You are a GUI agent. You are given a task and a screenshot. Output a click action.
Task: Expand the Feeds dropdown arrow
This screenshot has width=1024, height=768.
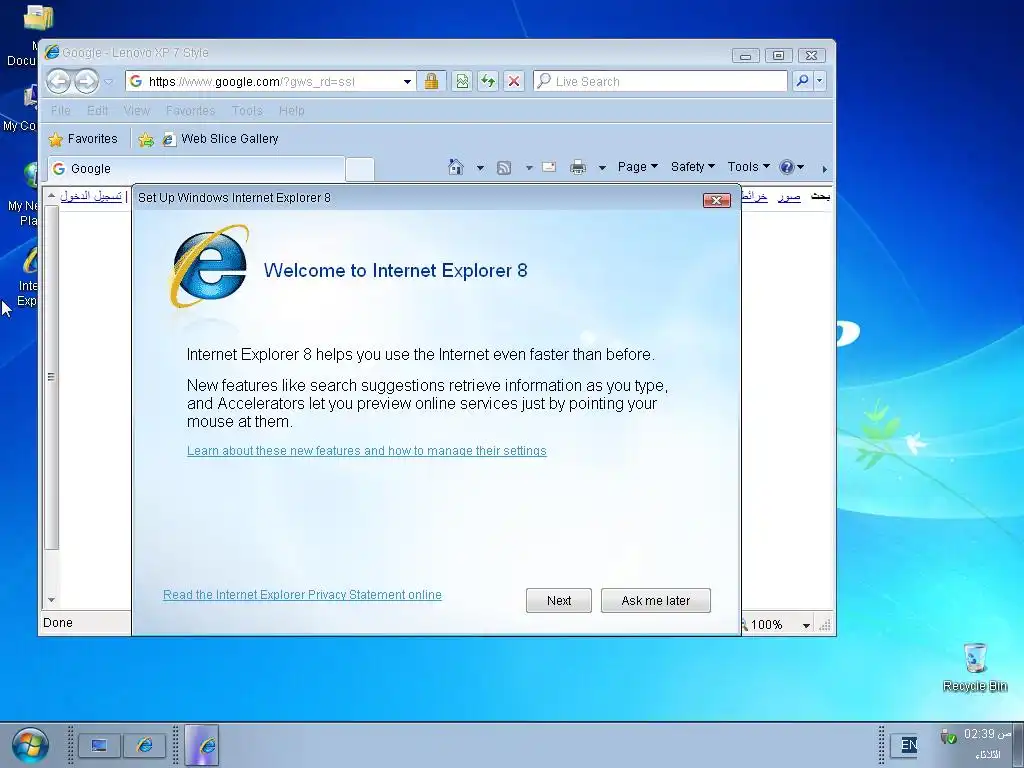coord(529,168)
